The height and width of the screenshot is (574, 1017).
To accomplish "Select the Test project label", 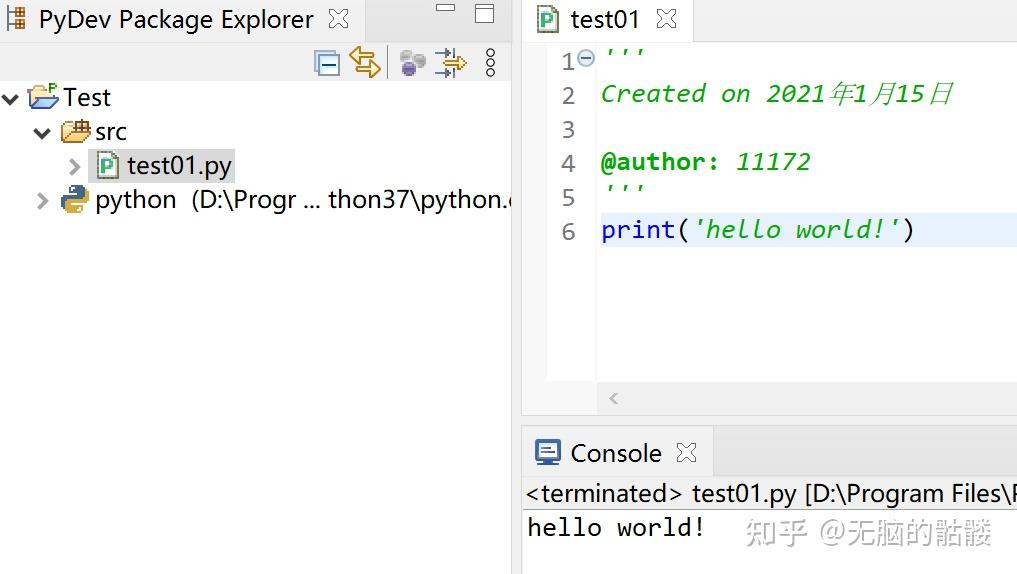I will tap(87, 97).
